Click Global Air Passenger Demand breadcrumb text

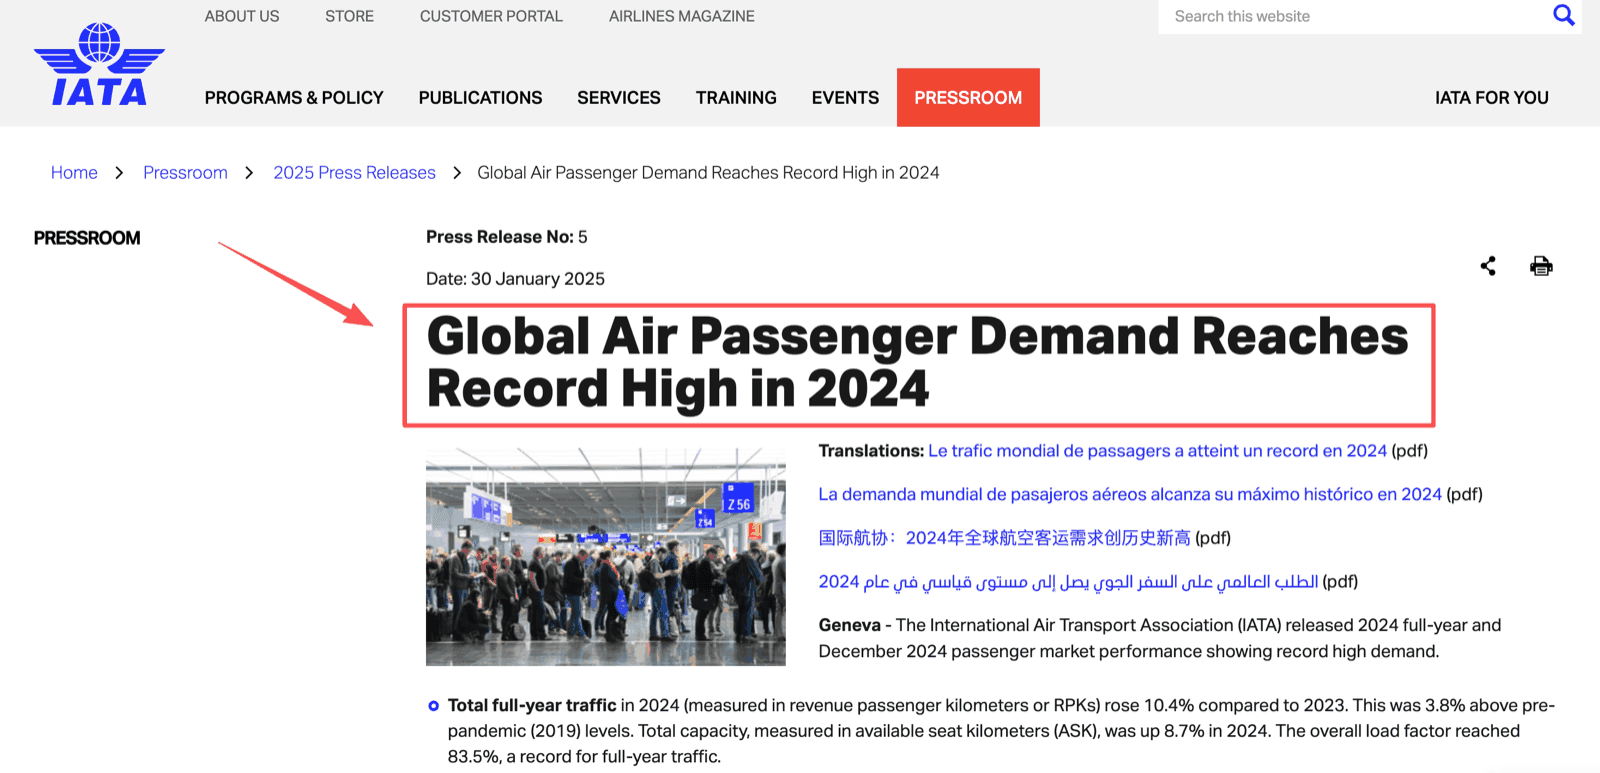[x=708, y=173]
